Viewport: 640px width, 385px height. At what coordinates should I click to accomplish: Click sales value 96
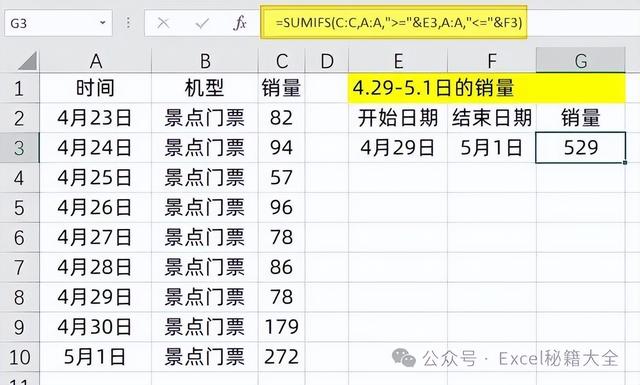click(282, 207)
